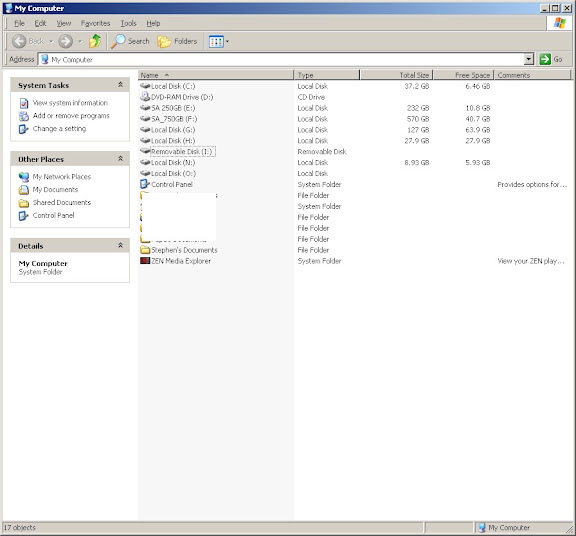Select the Removable Disk (I:) icon
The image size is (576, 536).
(x=145, y=151)
